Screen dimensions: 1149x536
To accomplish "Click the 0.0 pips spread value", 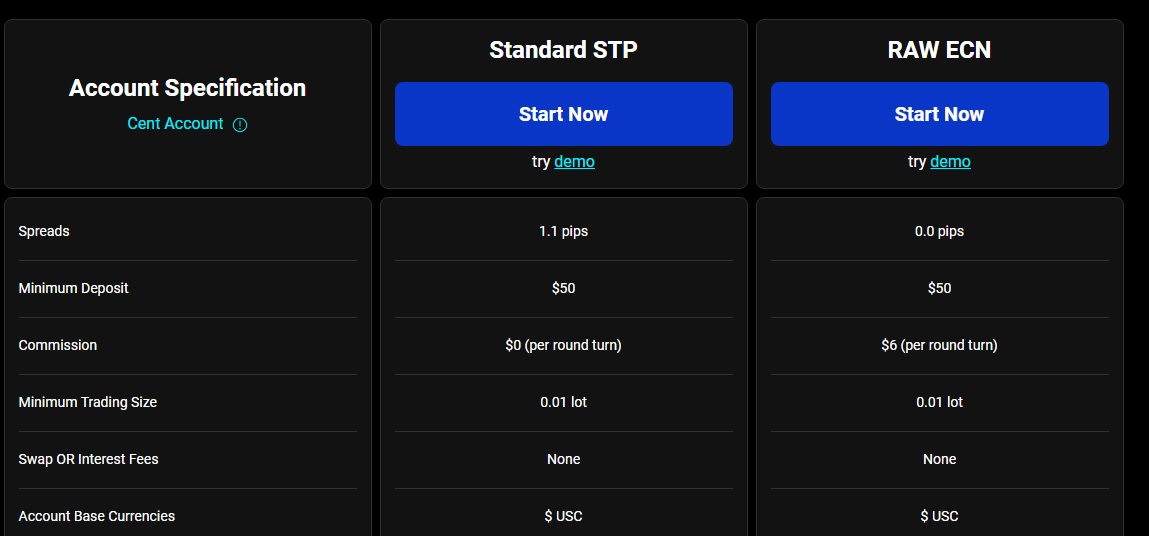I will 939,231.
